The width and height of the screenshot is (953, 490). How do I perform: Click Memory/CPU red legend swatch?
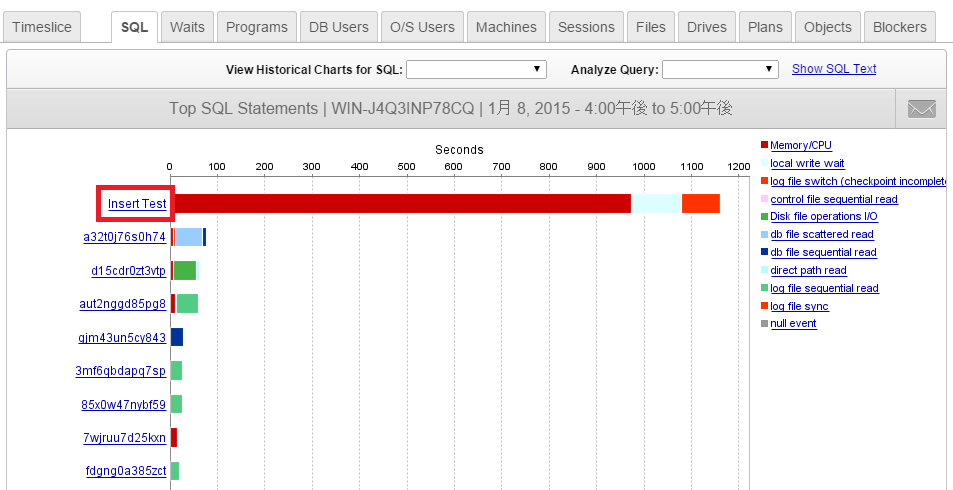tap(765, 145)
